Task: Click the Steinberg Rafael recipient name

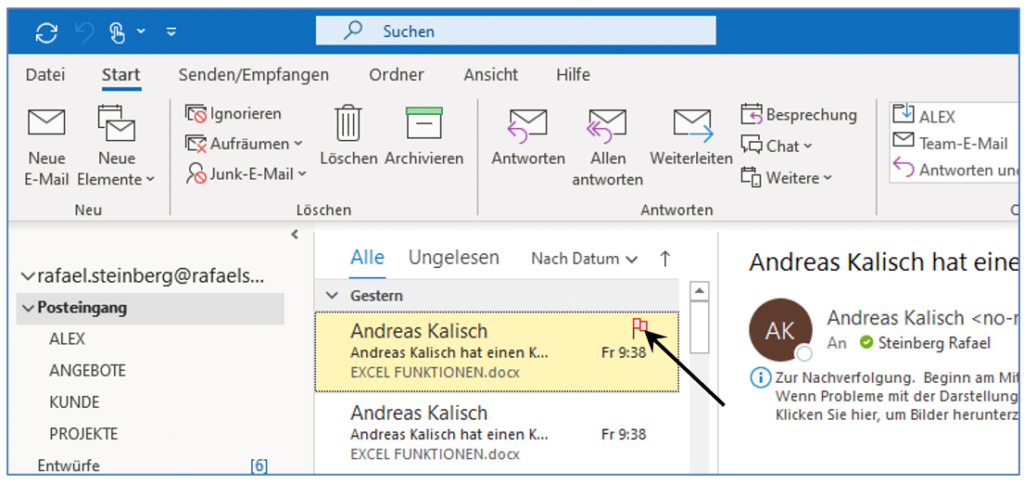Action: [934, 342]
